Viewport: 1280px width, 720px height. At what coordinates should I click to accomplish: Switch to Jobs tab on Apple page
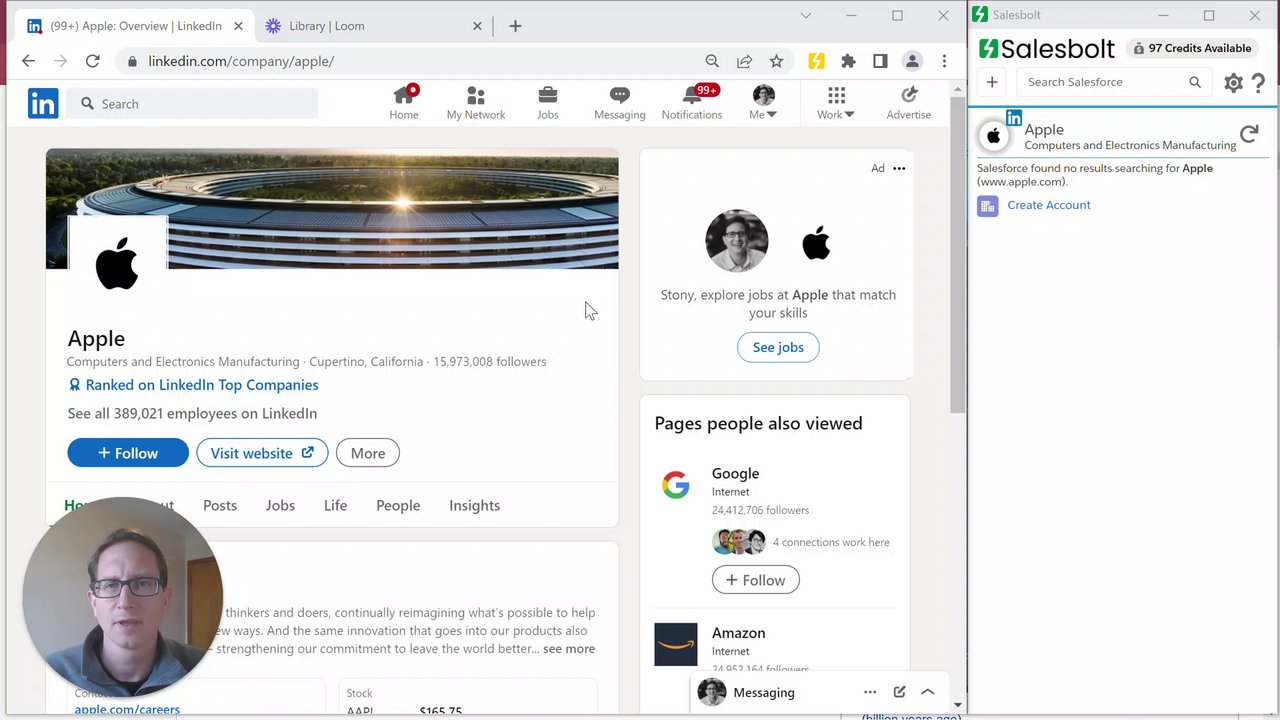point(280,505)
